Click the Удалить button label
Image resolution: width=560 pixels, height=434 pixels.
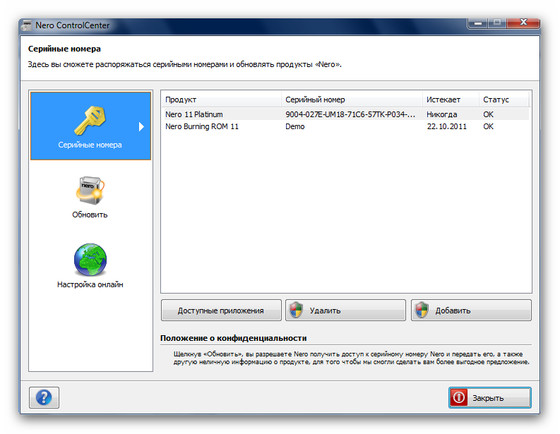pyautogui.click(x=325, y=310)
